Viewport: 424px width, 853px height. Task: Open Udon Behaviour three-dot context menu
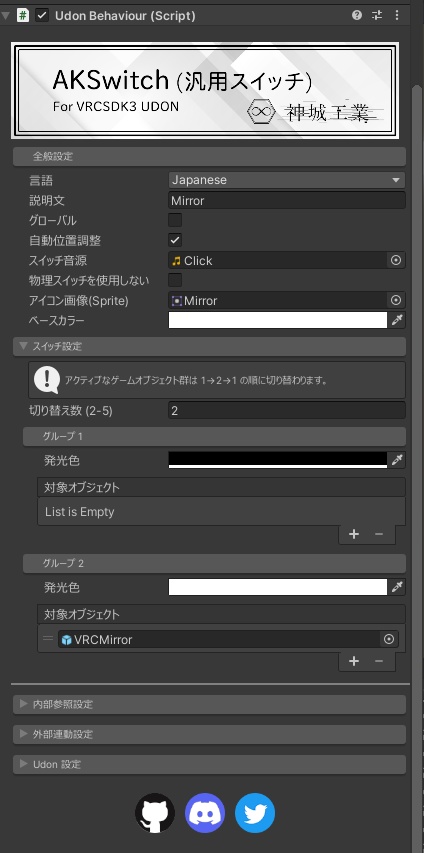point(397,15)
